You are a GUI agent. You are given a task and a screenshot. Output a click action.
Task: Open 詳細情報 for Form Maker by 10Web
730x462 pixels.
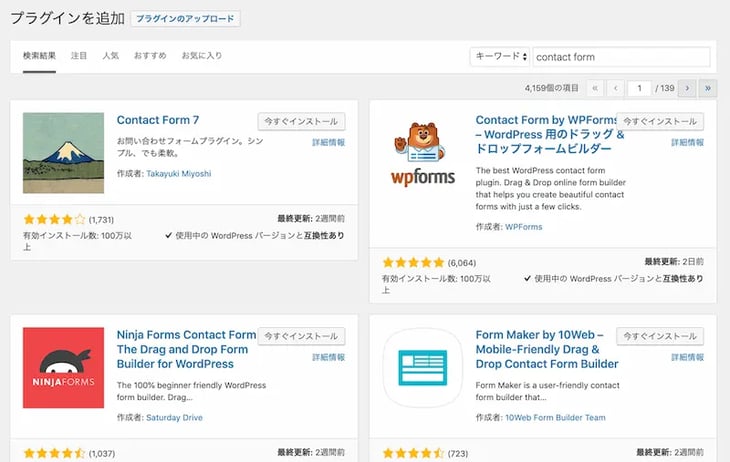coord(687,357)
